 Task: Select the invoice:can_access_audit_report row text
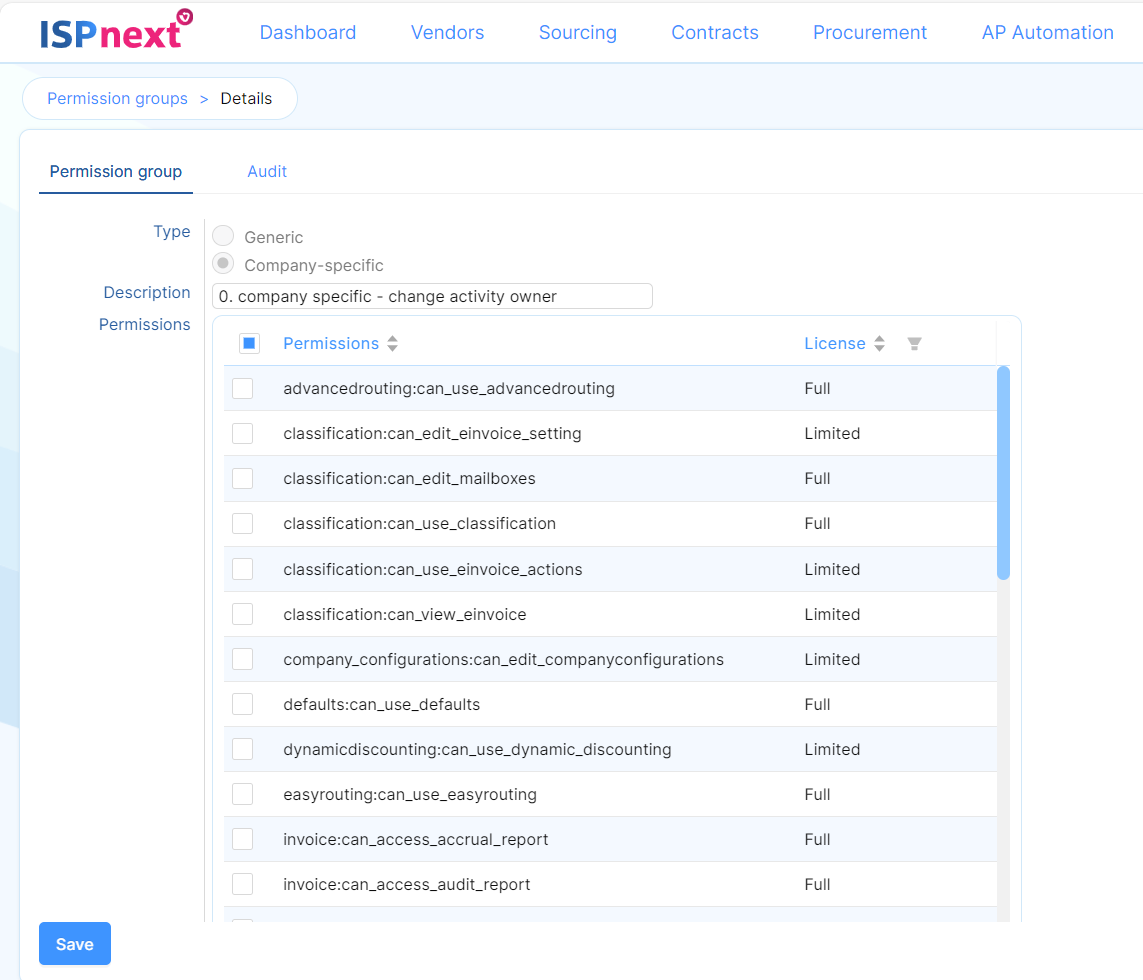(407, 884)
